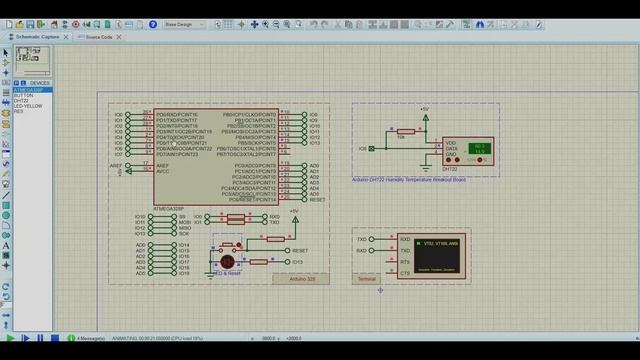Save the project with the floppy disk icon

click(30, 24)
